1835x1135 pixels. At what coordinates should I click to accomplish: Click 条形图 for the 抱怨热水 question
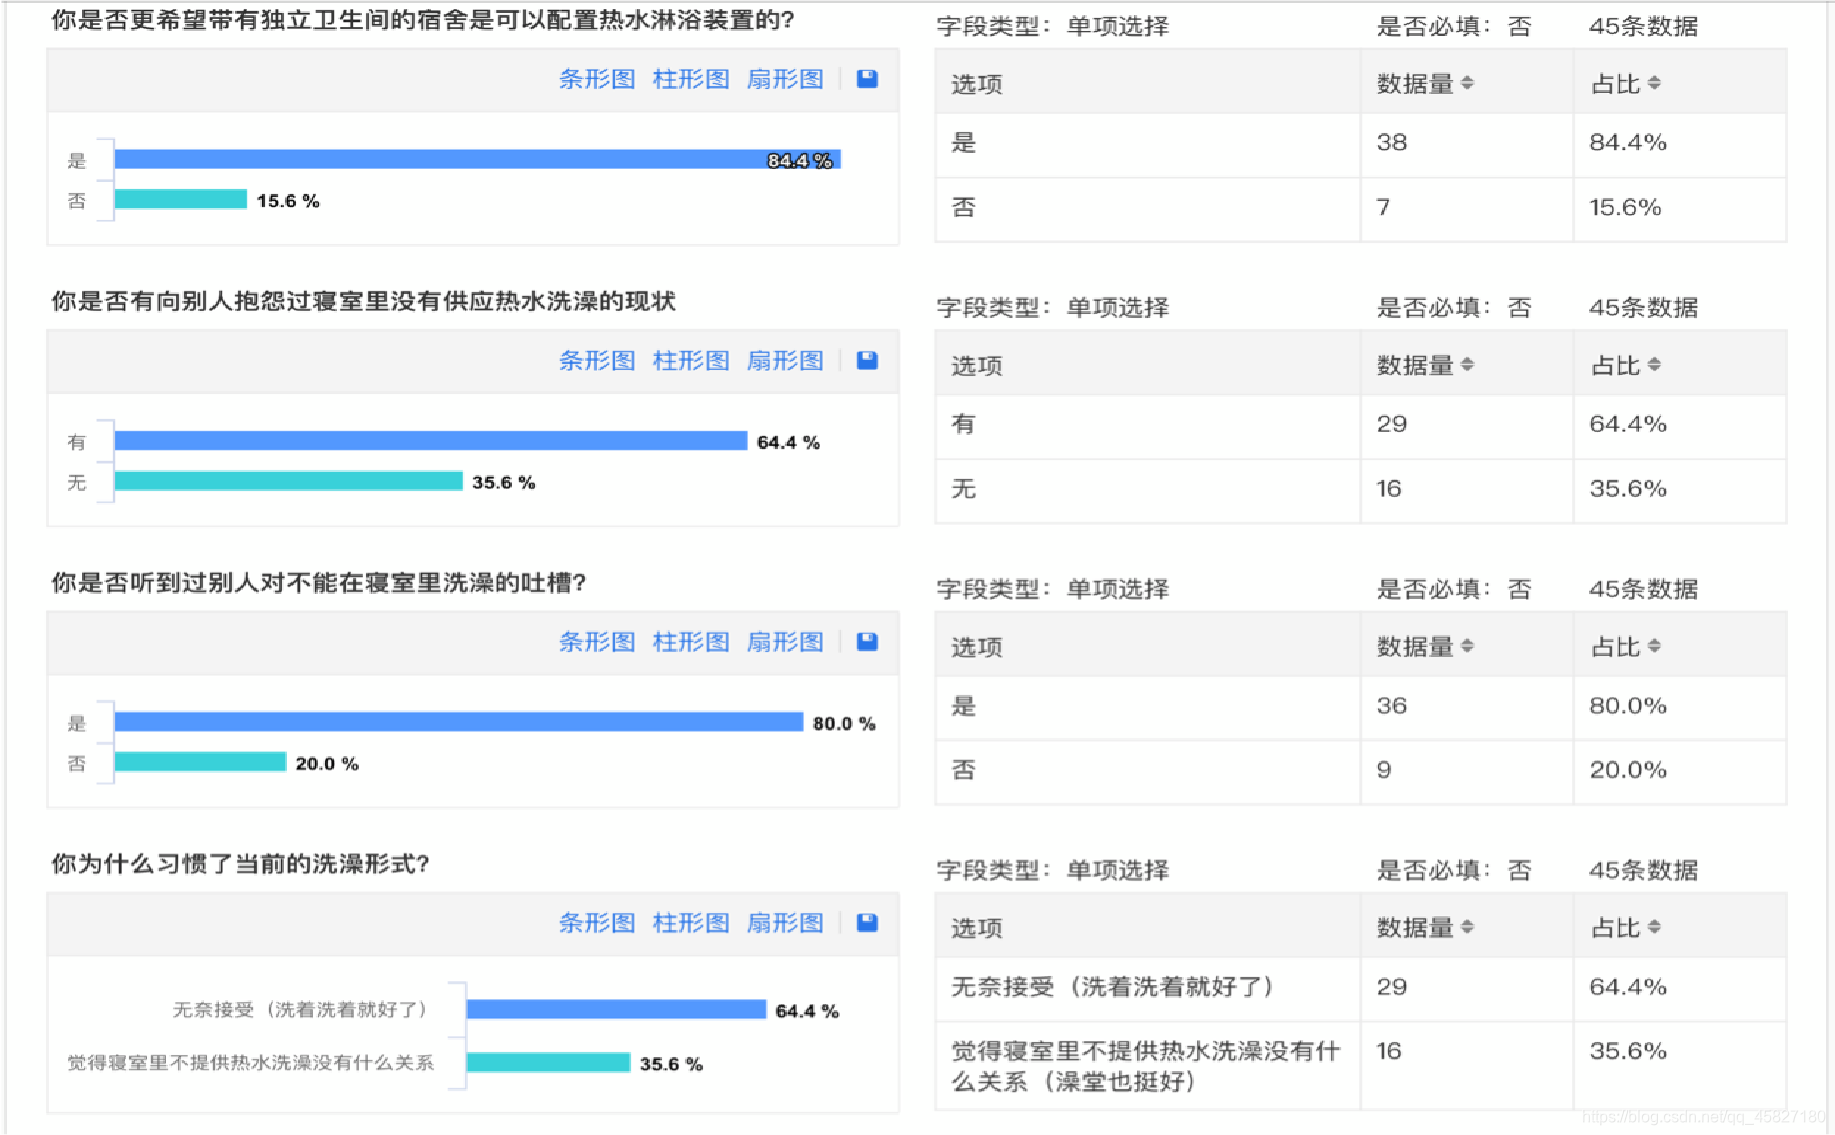coord(597,360)
